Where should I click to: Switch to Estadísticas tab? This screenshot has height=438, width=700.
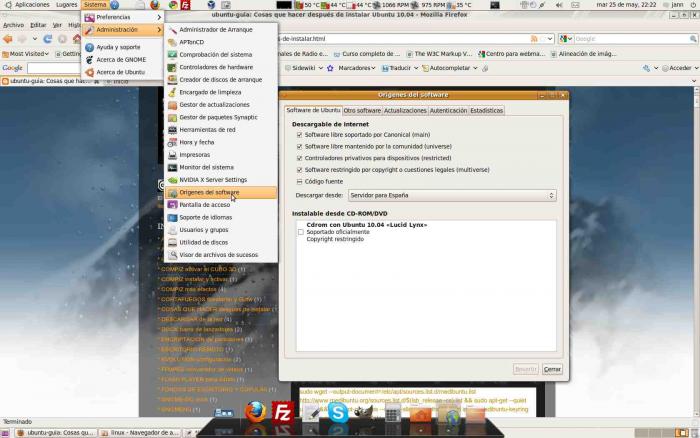coord(487,110)
